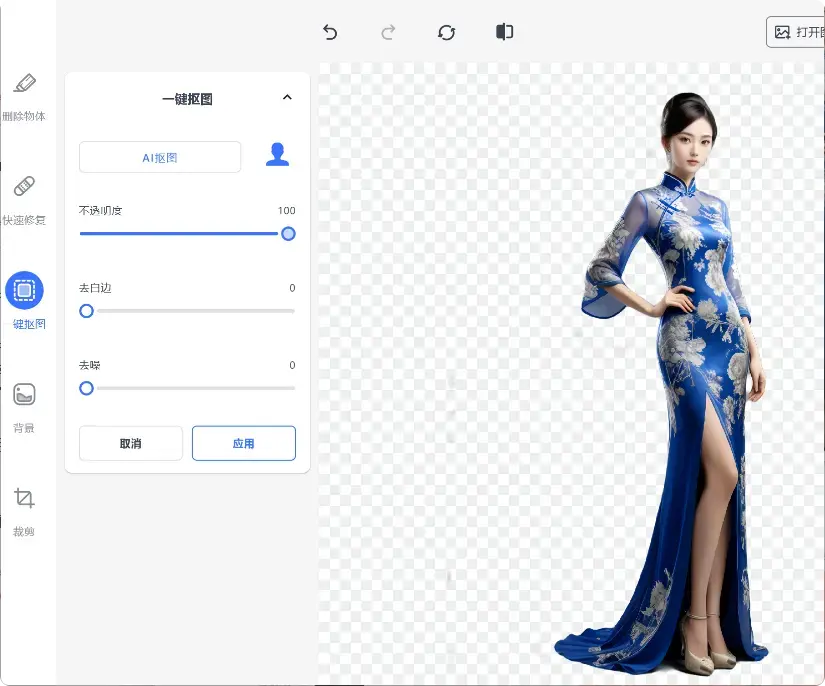
Task: Click the 去白边 slider handle
Action: (x=87, y=311)
